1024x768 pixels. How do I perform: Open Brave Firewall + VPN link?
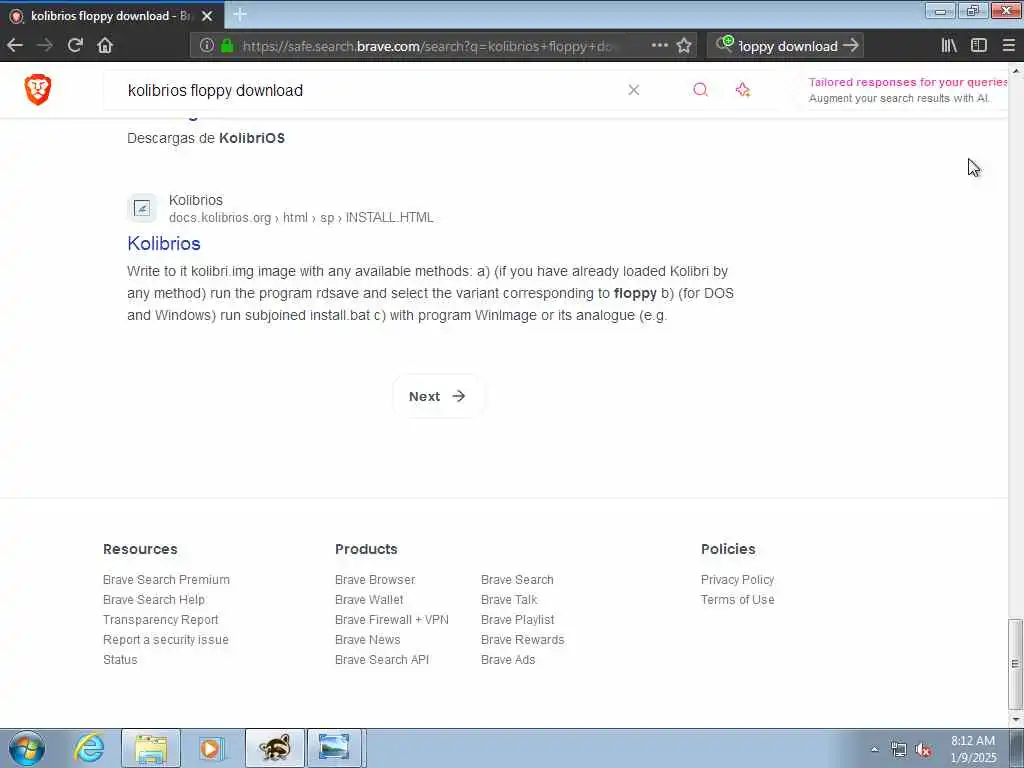coord(392,620)
